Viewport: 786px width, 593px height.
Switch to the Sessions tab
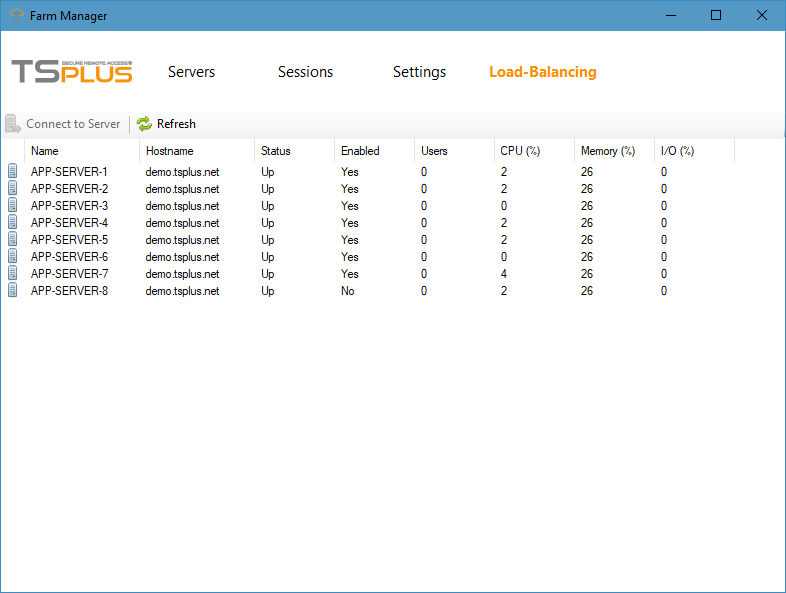coord(305,72)
